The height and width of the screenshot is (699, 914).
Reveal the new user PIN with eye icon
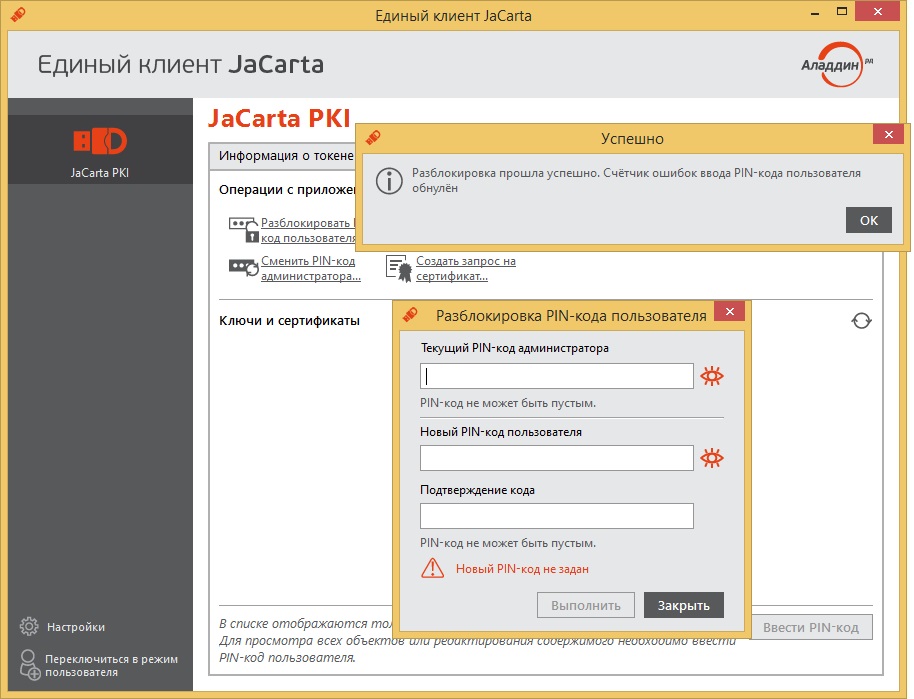click(712, 458)
